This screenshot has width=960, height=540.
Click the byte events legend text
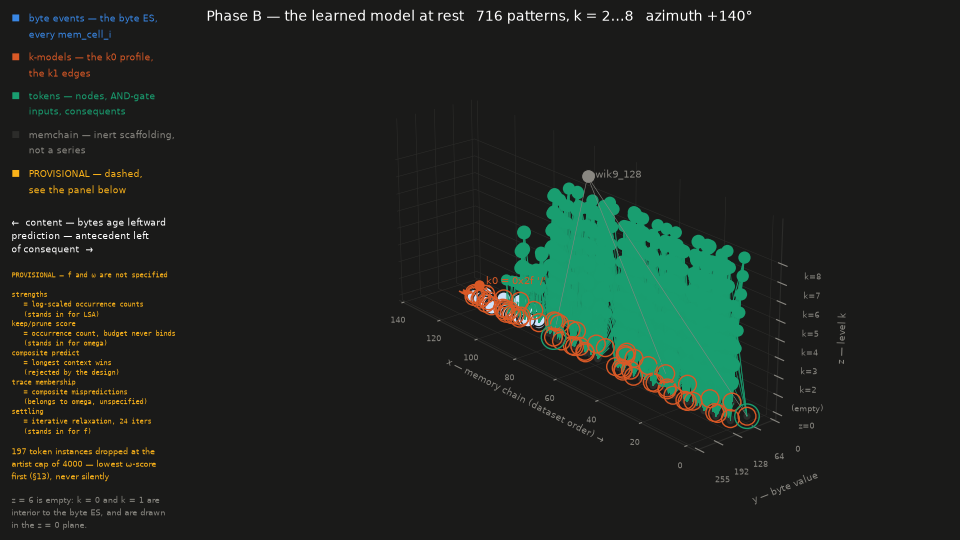tap(93, 26)
